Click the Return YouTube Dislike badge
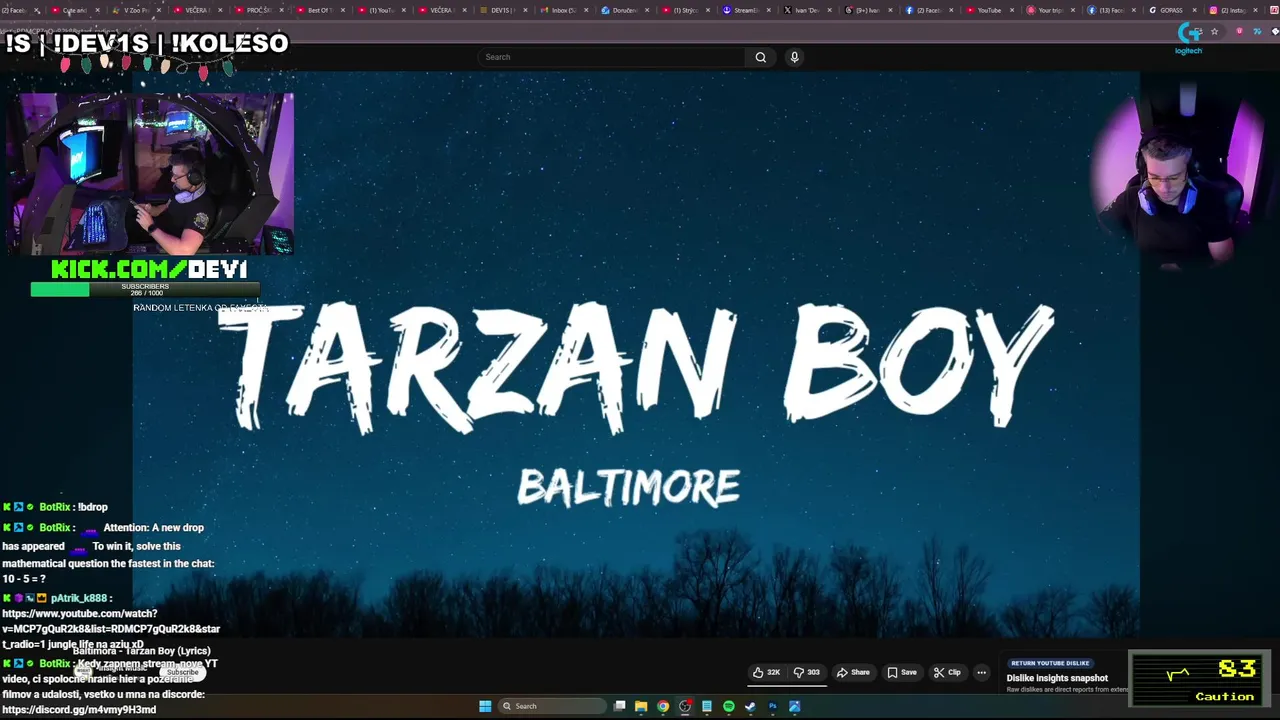The width and height of the screenshot is (1280, 720). point(1050,663)
